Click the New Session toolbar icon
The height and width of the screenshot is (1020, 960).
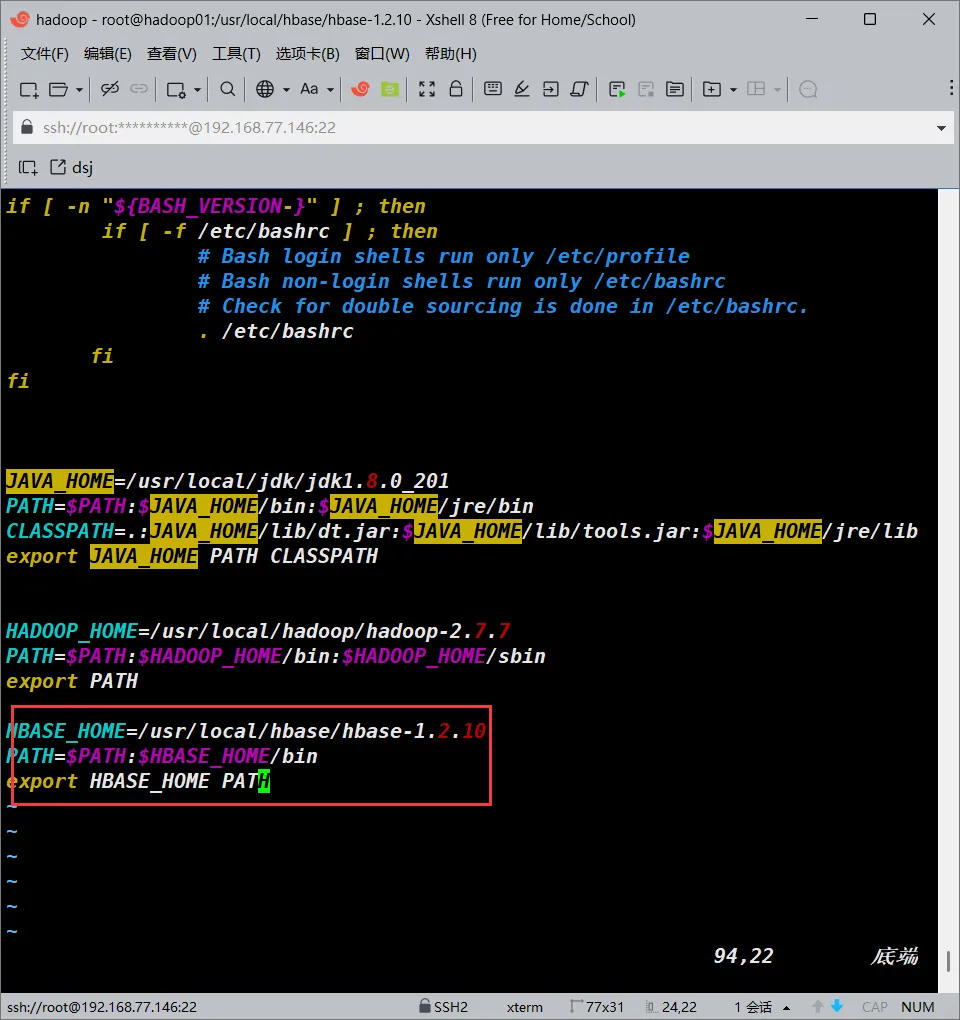click(x=29, y=89)
